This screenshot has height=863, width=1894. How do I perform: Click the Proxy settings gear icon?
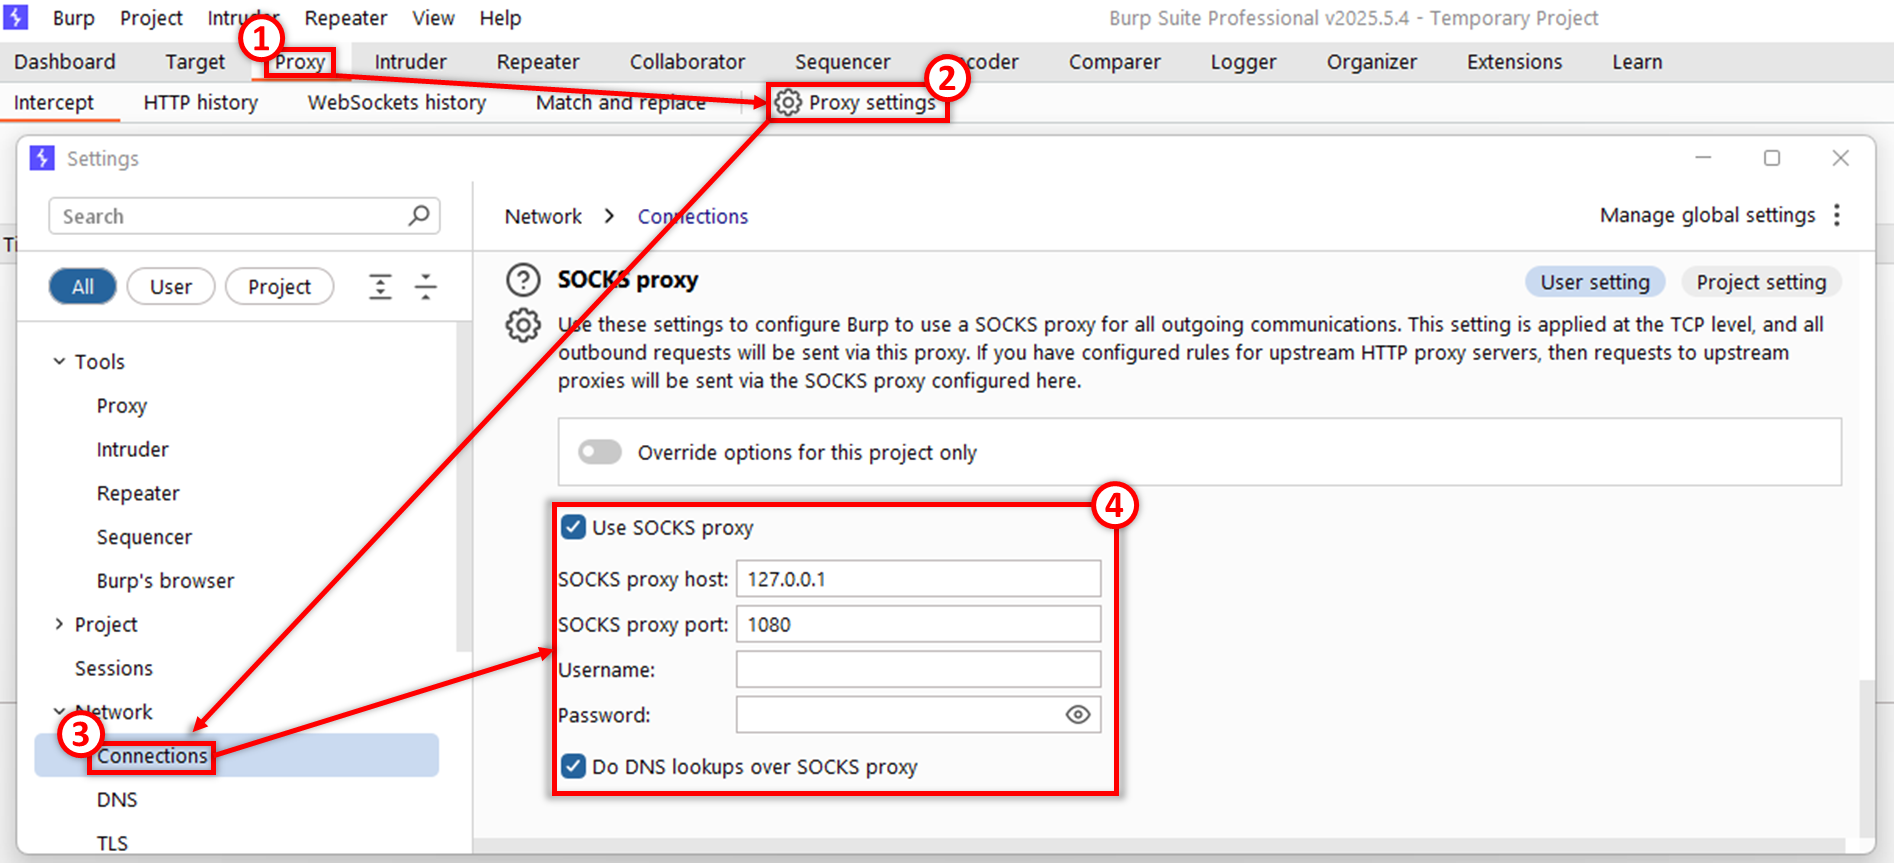click(x=788, y=102)
